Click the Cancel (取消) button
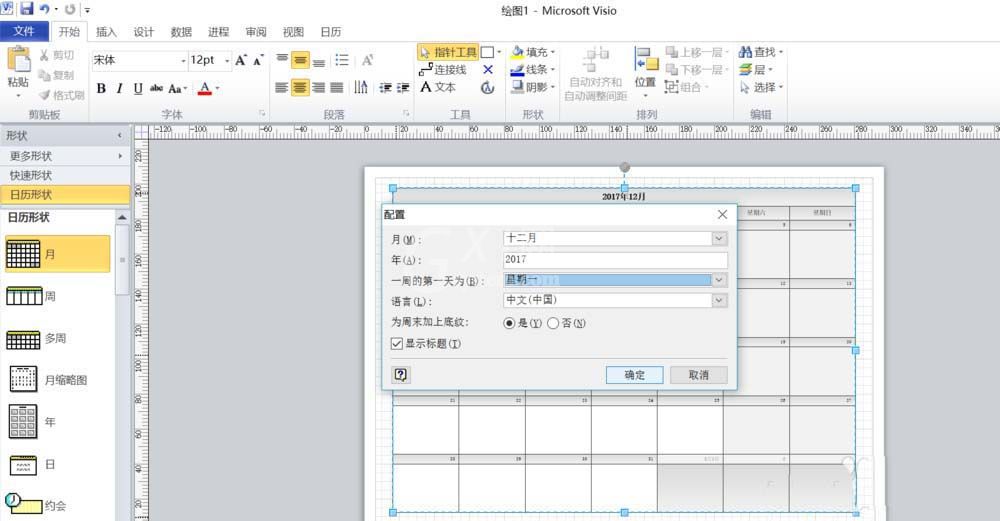1000x521 pixels. point(698,375)
